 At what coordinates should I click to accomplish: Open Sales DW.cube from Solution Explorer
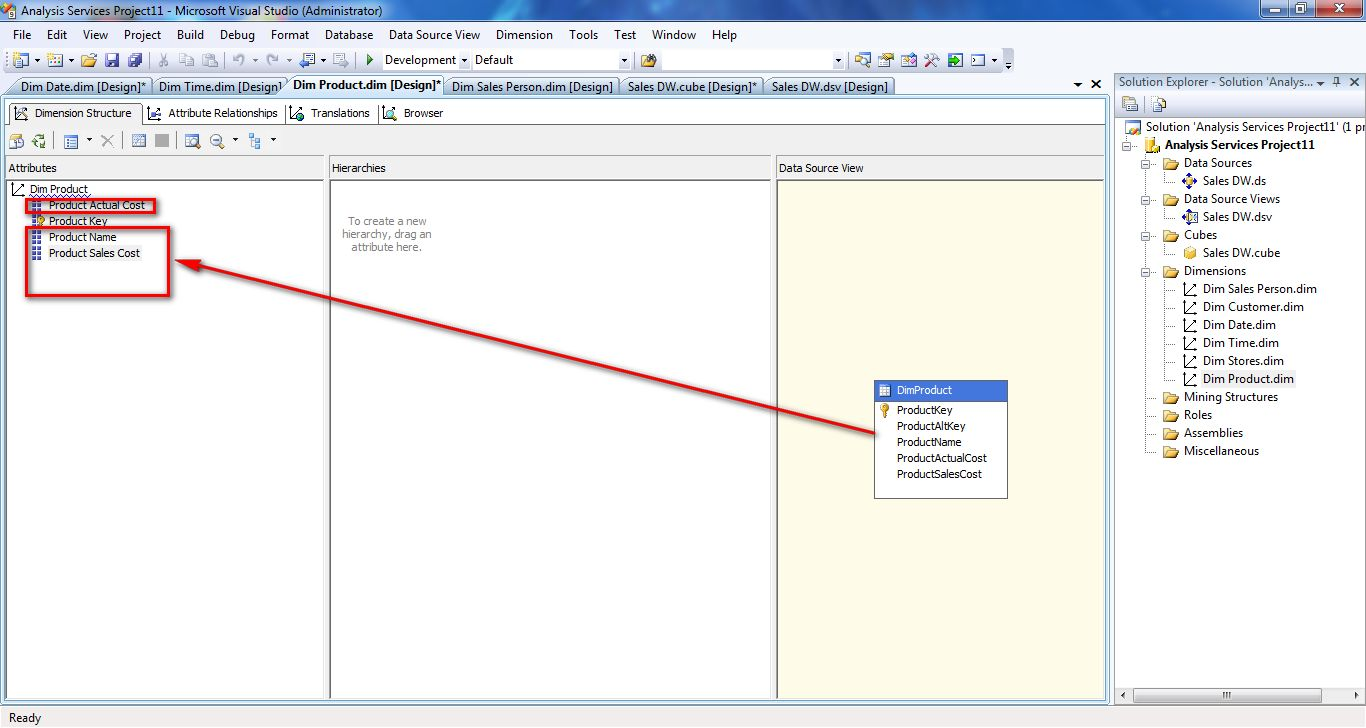pyautogui.click(x=1240, y=253)
